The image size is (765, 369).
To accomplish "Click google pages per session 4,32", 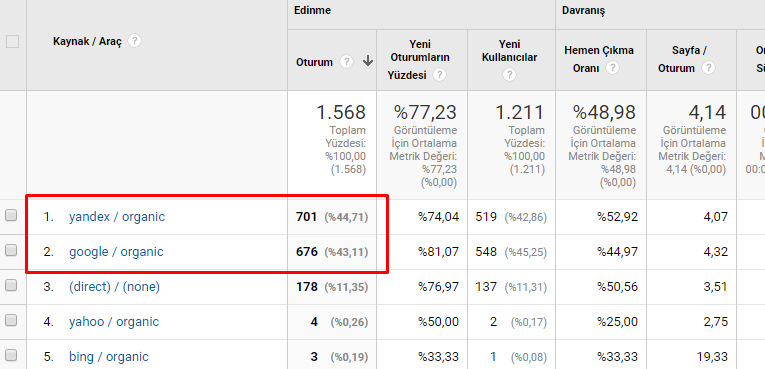I will click(715, 252).
